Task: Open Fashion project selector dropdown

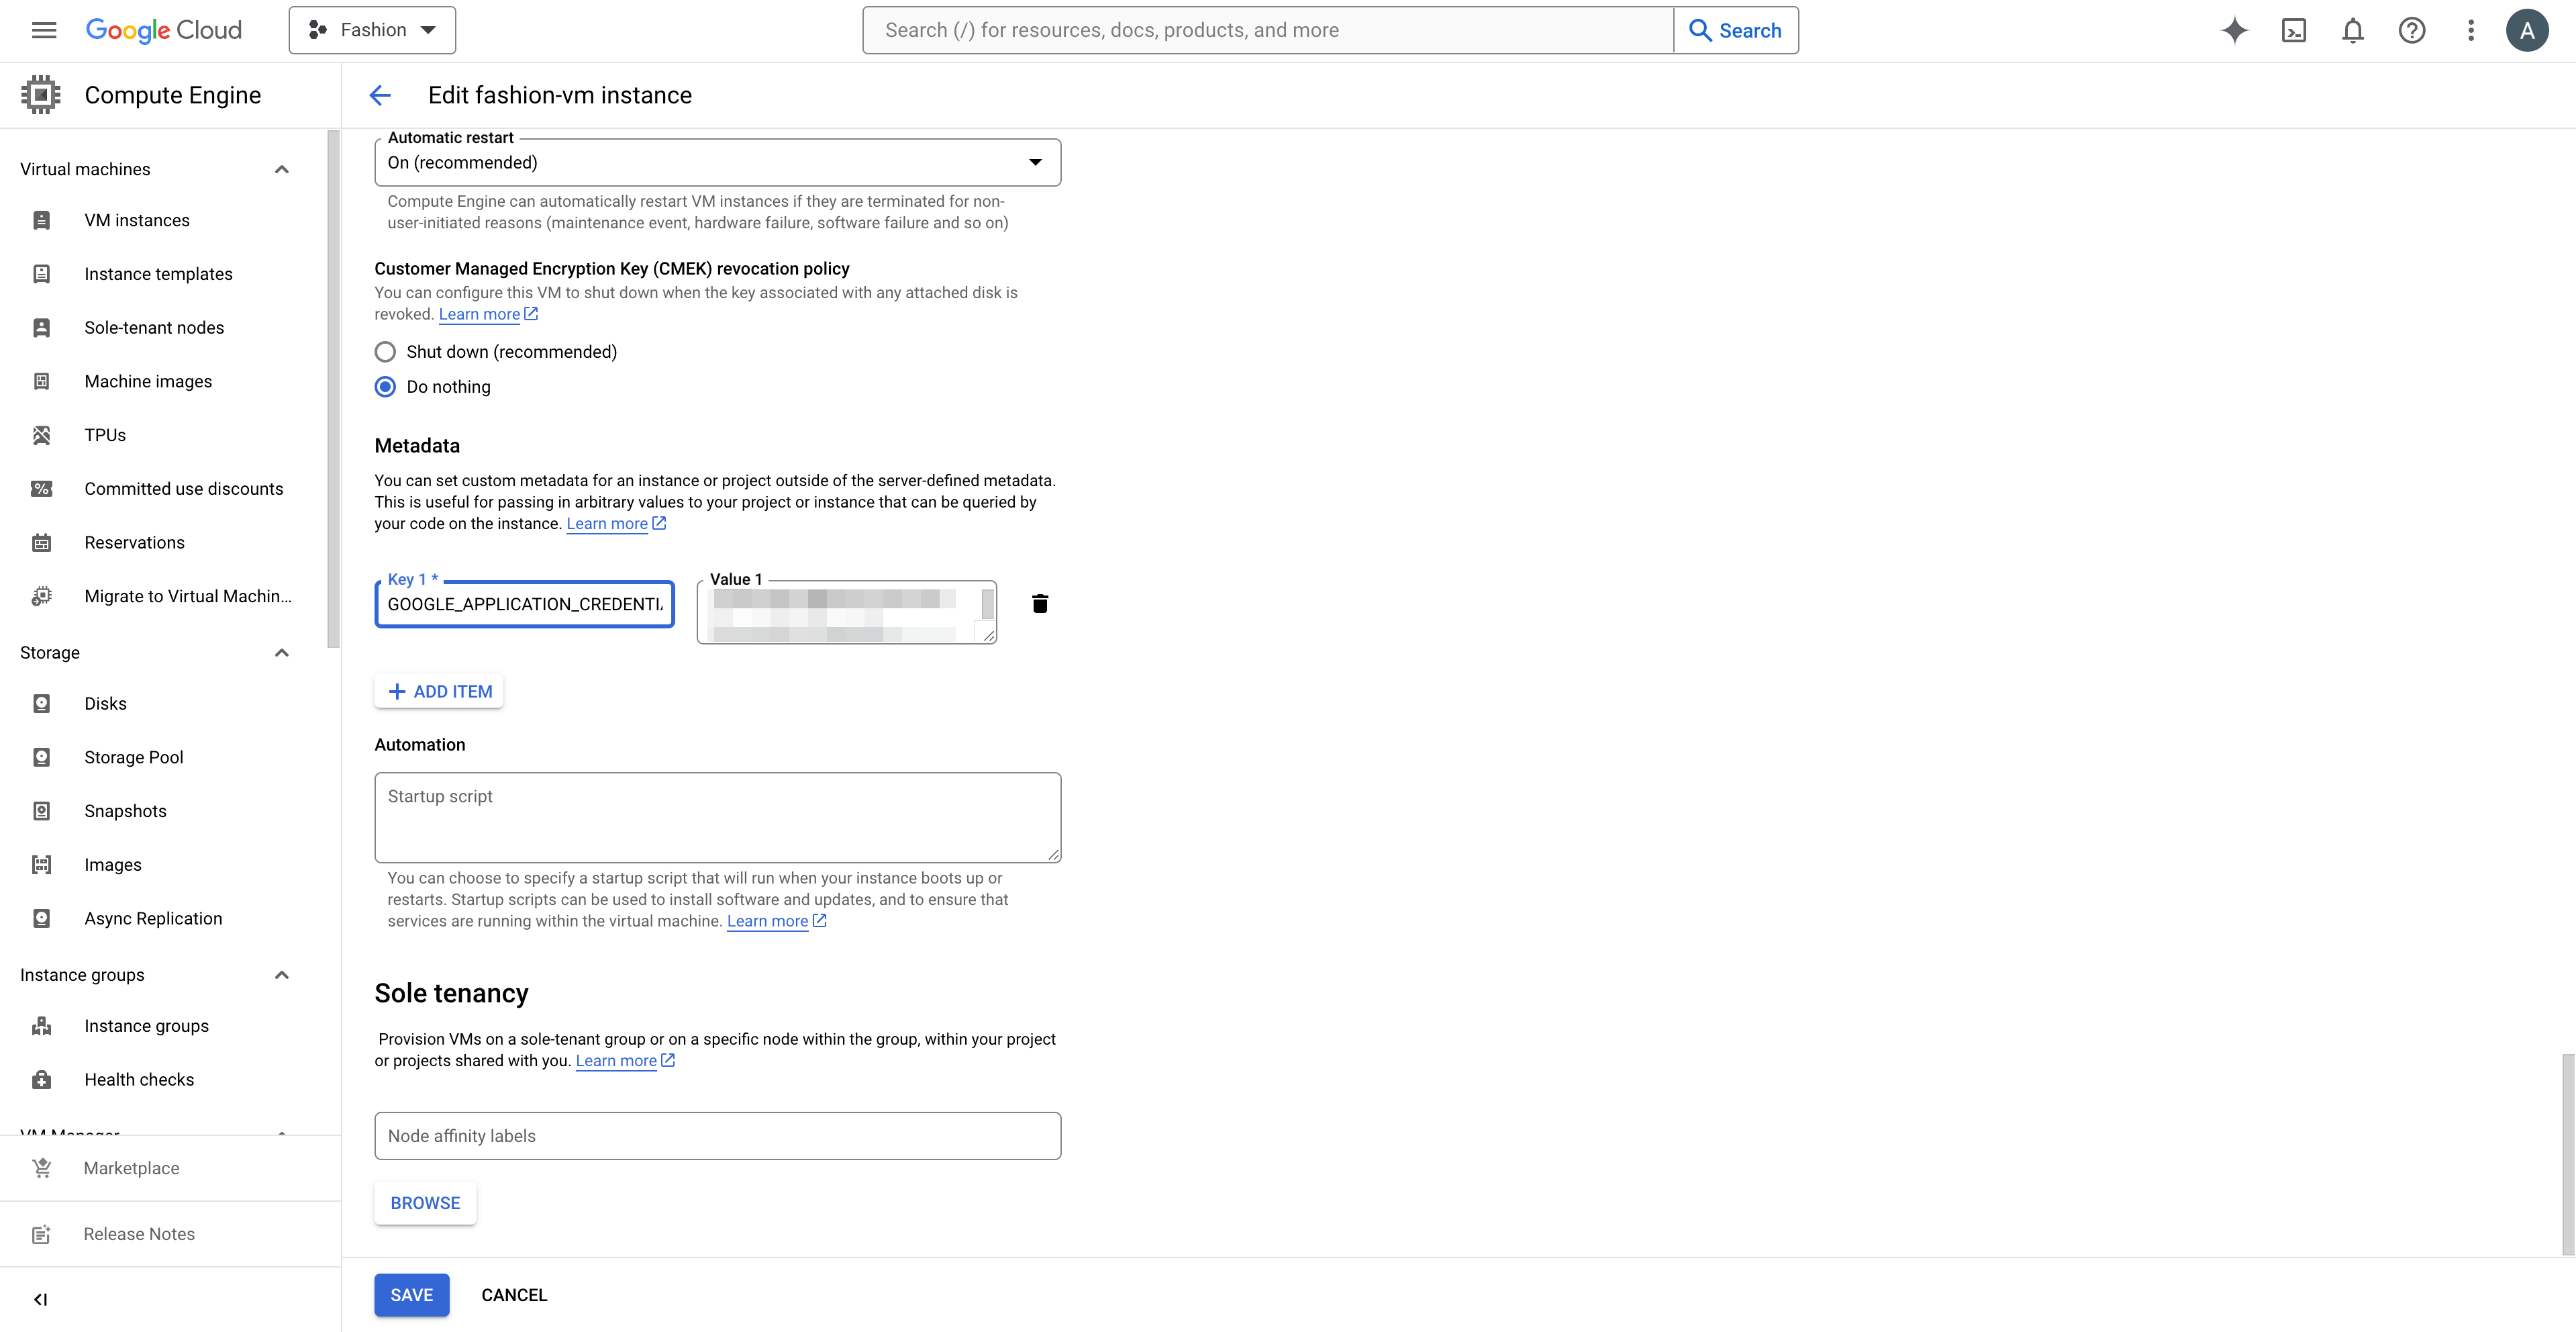Action: pyautogui.click(x=372, y=30)
